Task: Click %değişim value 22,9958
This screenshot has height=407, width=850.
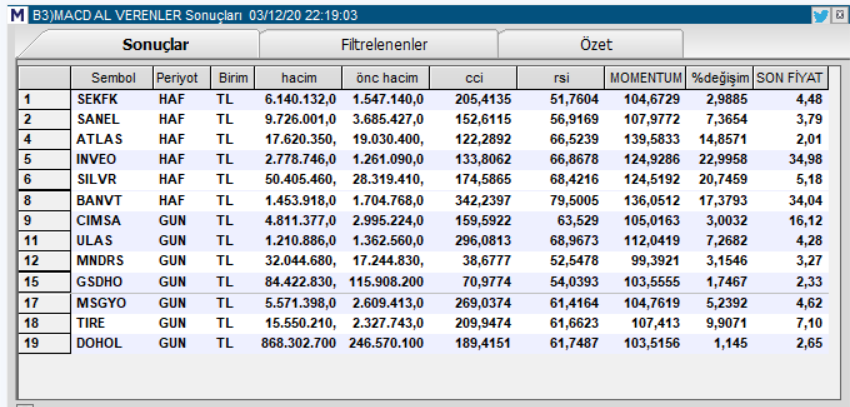Action: click(725, 159)
